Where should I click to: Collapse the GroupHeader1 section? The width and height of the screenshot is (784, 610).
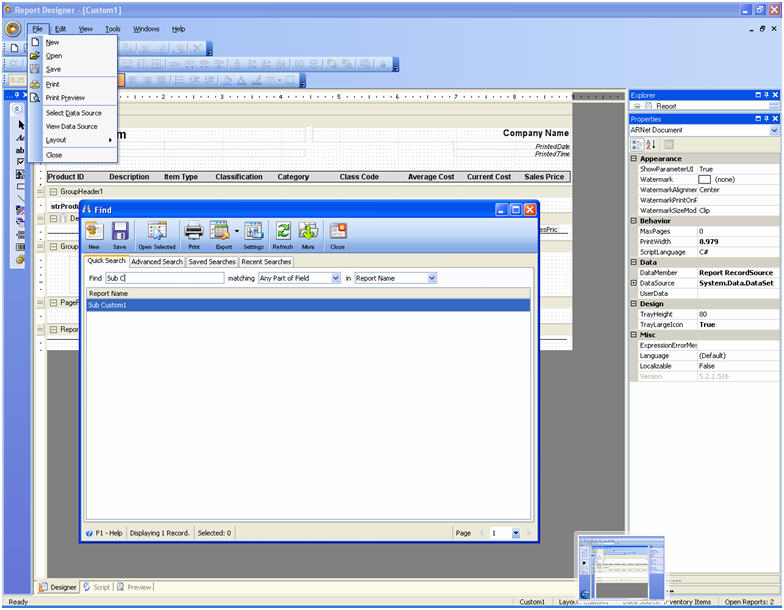click(x=53, y=191)
